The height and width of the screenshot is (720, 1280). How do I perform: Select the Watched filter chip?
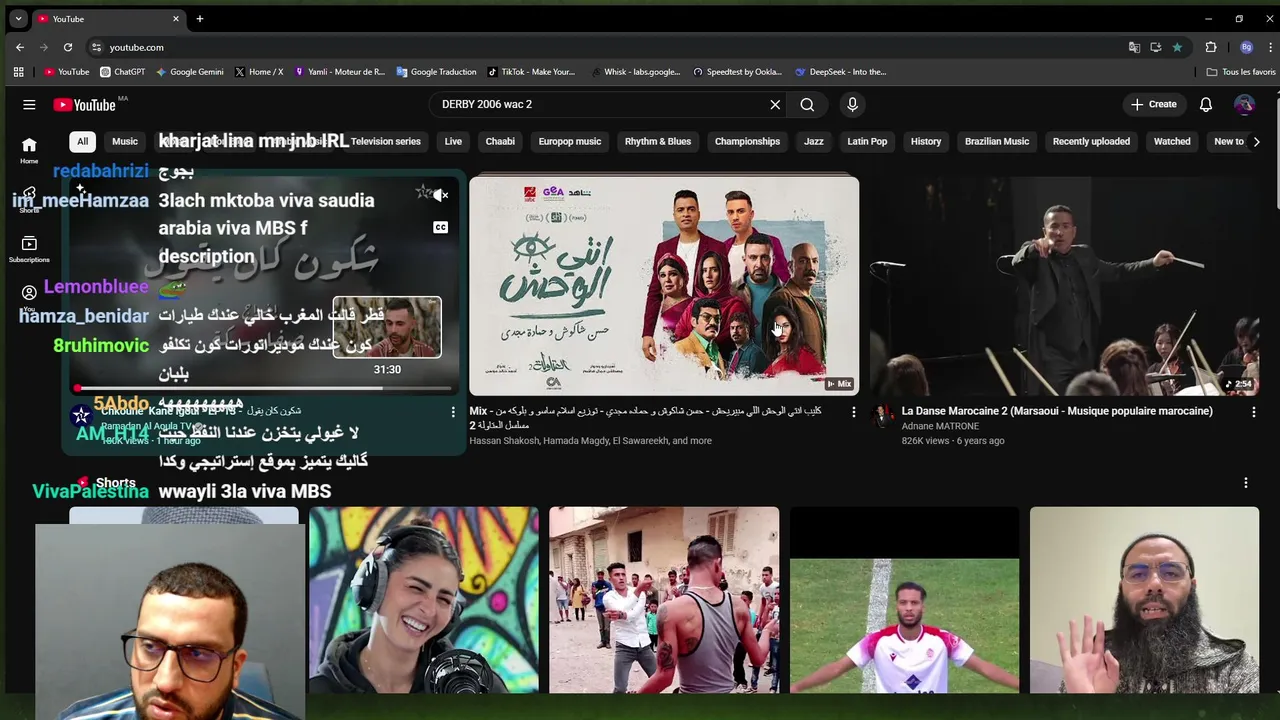point(1172,141)
